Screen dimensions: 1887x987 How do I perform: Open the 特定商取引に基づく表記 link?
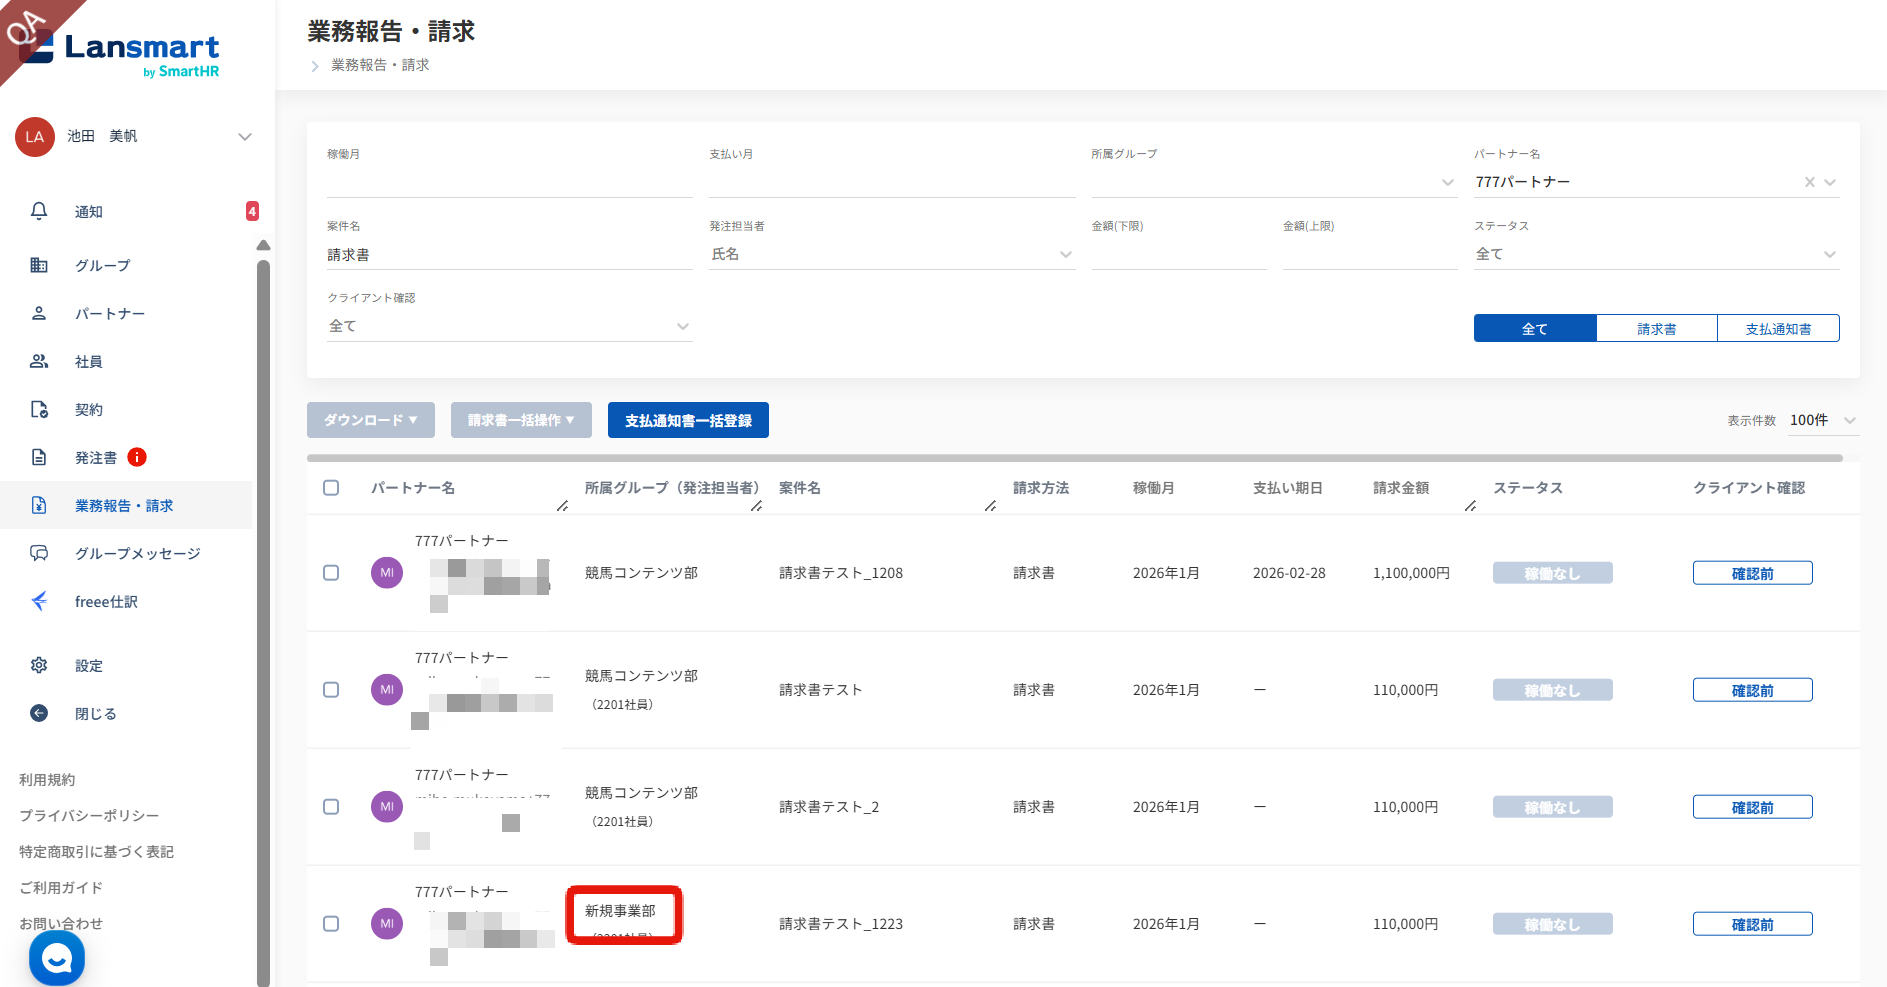tap(96, 852)
